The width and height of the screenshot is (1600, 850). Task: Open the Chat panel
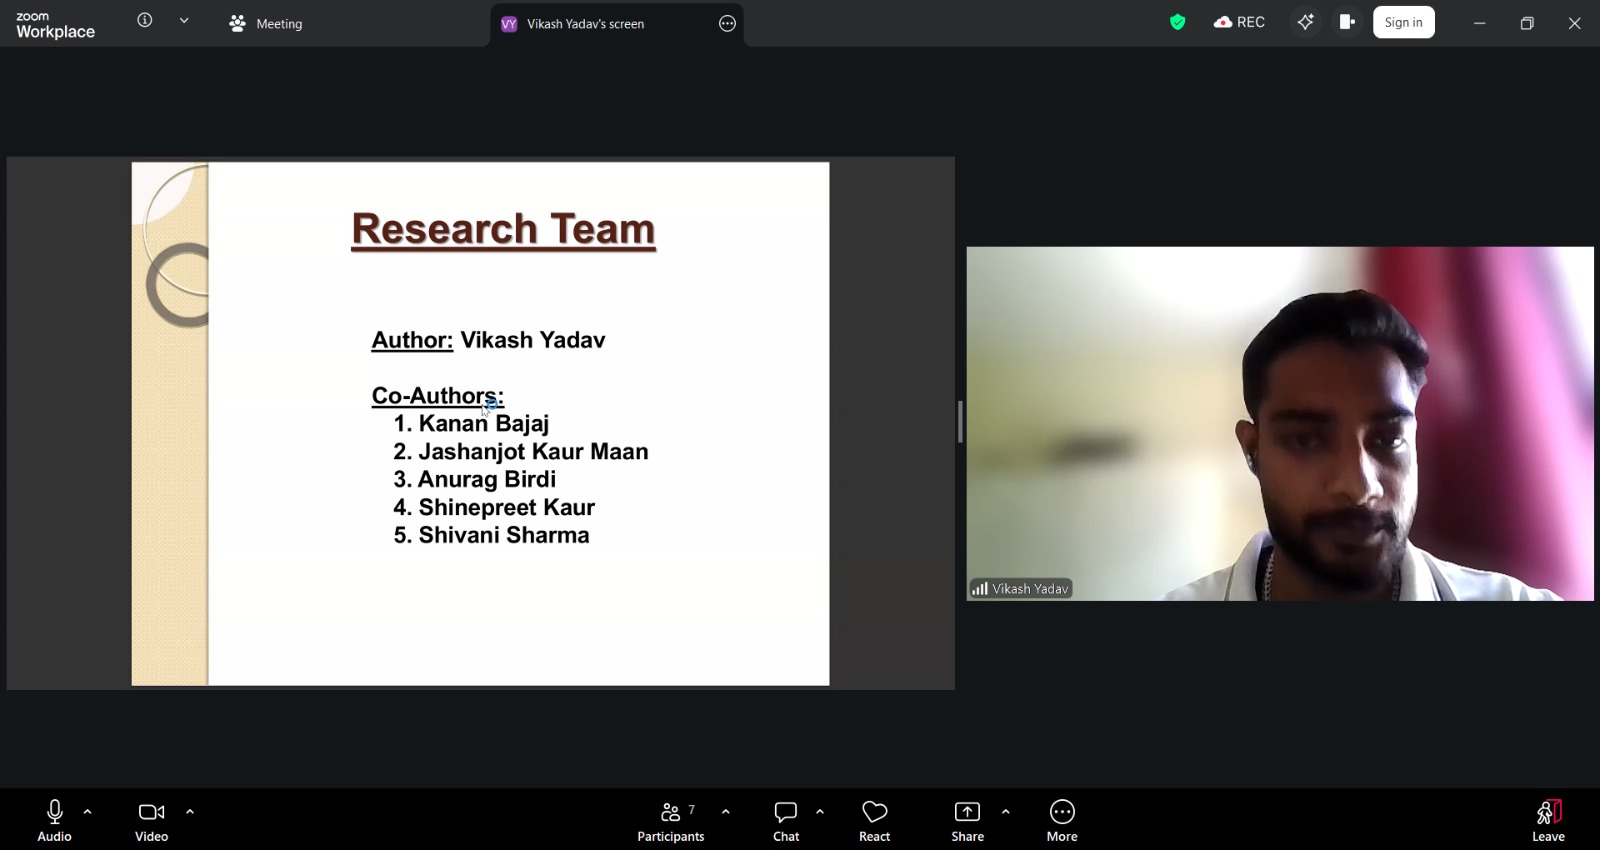pyautogui.click(x=786, y=820)
